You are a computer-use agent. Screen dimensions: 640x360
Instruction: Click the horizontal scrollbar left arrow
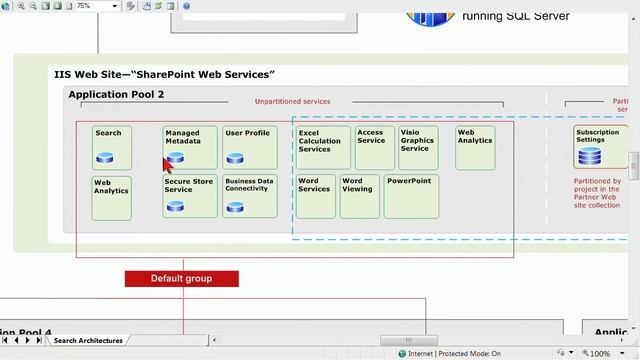coord(214,340)
